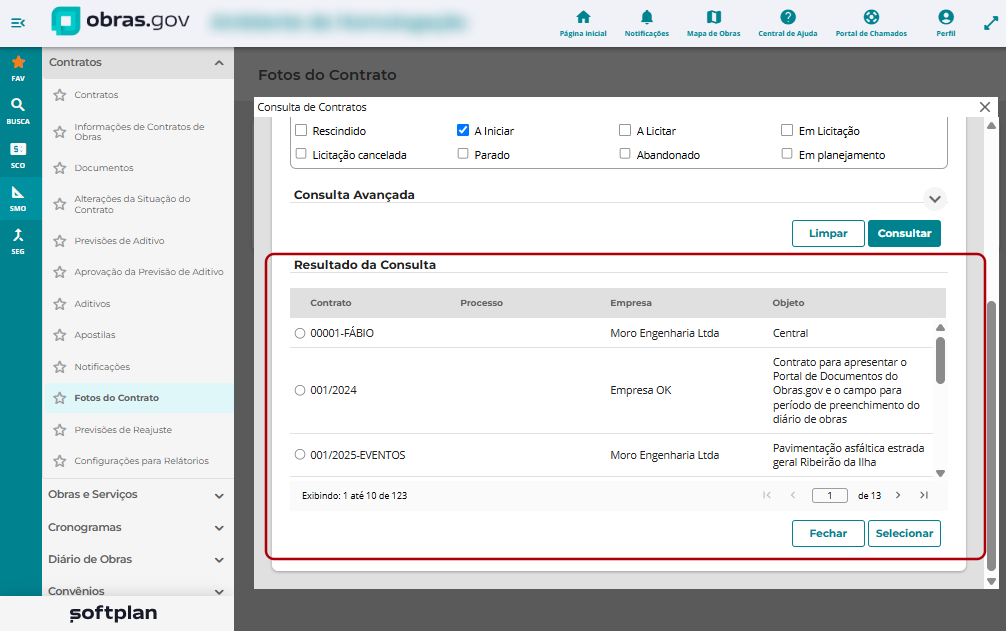This screenshot has width=1006, height=631.
Task: Click the page number input field
Action: tap(830, 495)
